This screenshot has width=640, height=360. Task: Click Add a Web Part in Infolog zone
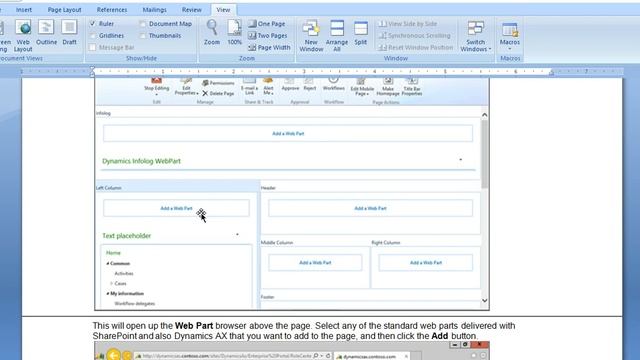(x=288, y=133)
